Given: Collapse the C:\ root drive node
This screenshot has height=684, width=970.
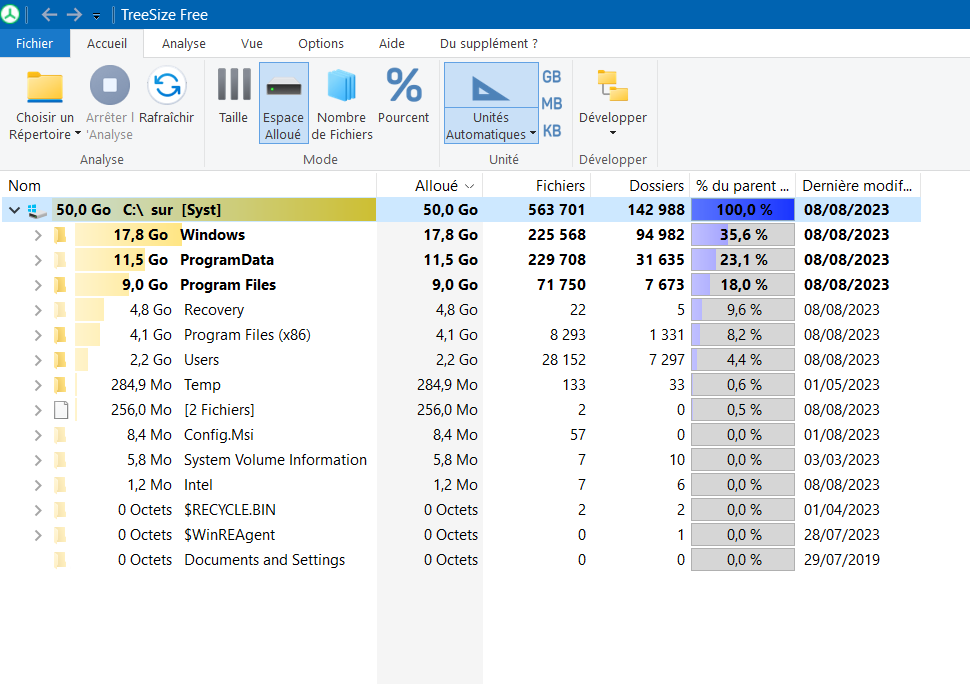Looking at the screenshot, I should [14, 210].
